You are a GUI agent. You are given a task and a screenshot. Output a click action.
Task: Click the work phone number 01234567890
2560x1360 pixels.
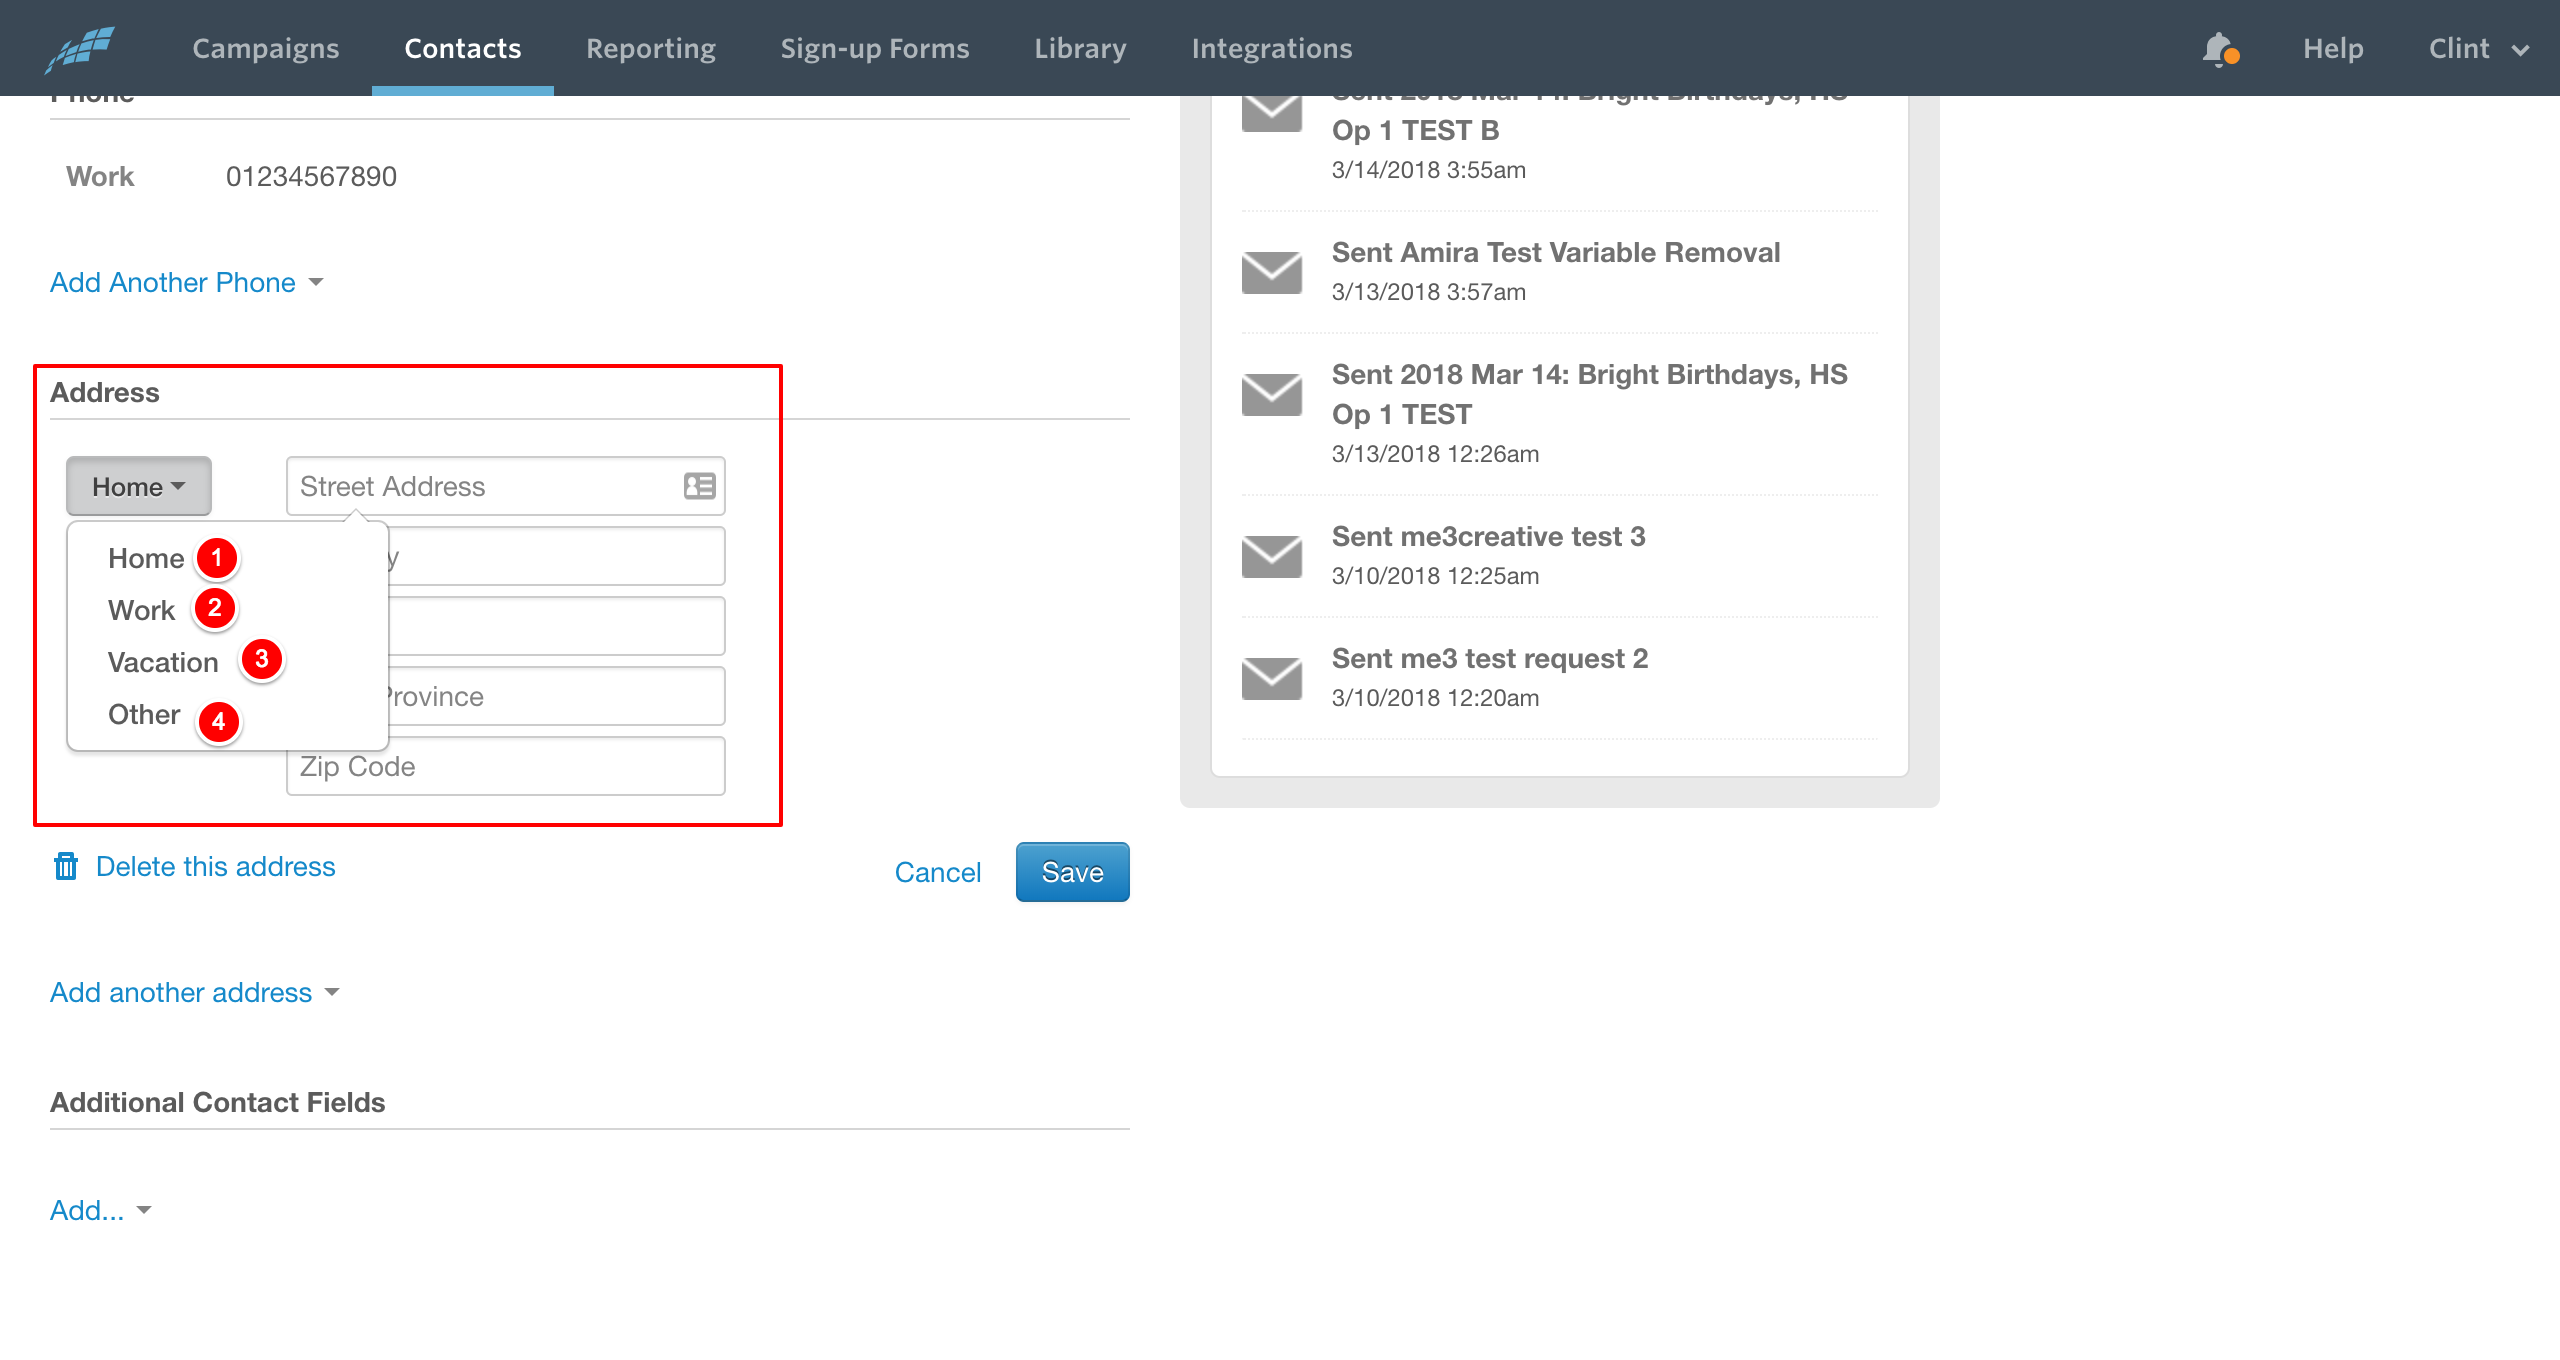pyautogui.click(x=311, y=176)
